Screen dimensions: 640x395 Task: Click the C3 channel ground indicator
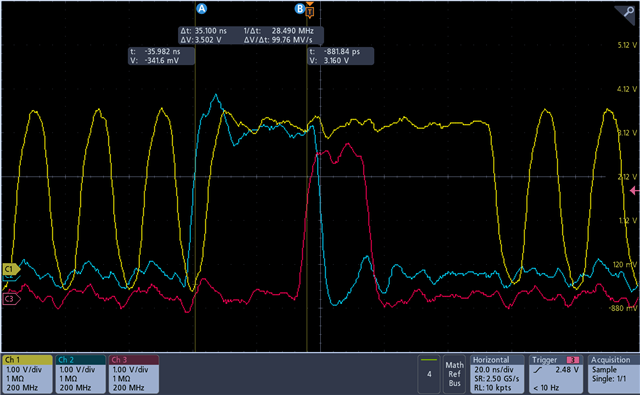(11, 299)
